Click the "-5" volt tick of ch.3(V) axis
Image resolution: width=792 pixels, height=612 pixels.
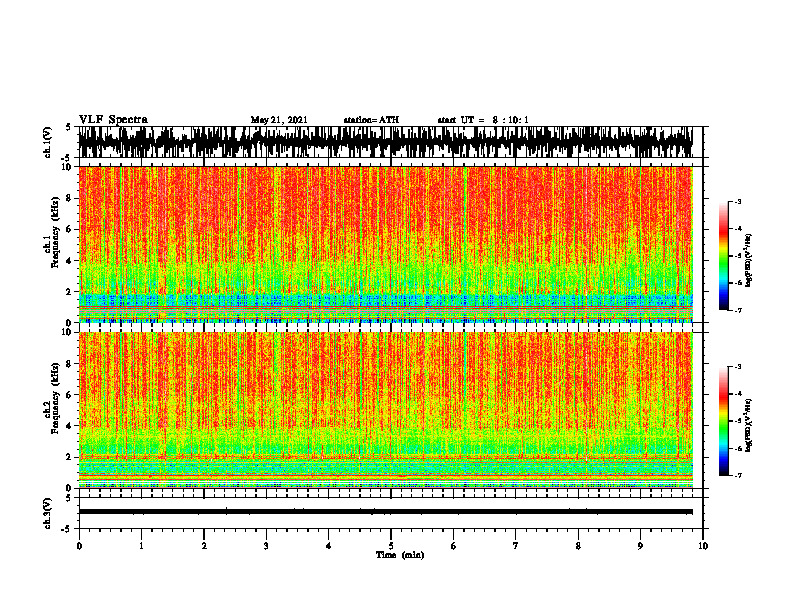point(67,530)
